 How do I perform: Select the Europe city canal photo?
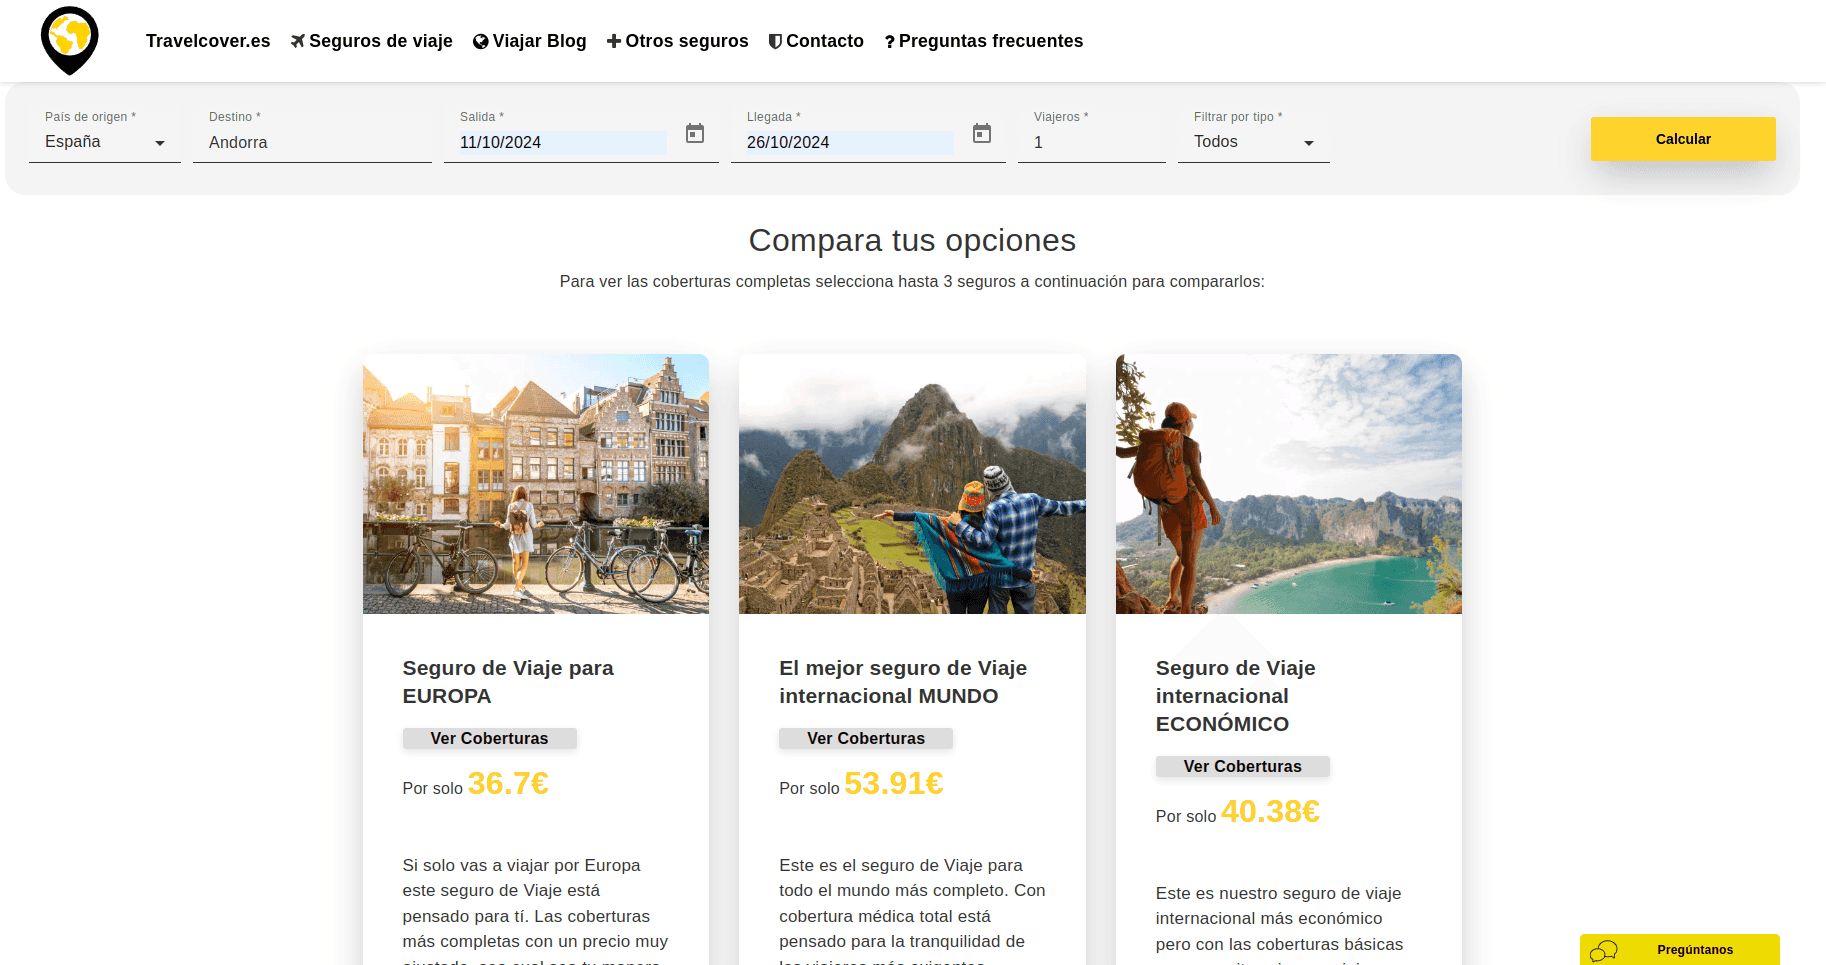point(536,484)
